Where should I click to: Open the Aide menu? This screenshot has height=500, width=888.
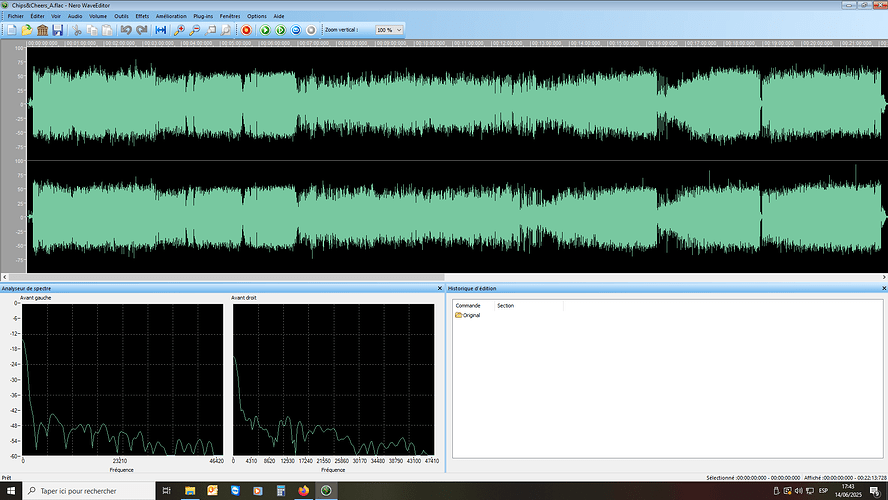279,16
